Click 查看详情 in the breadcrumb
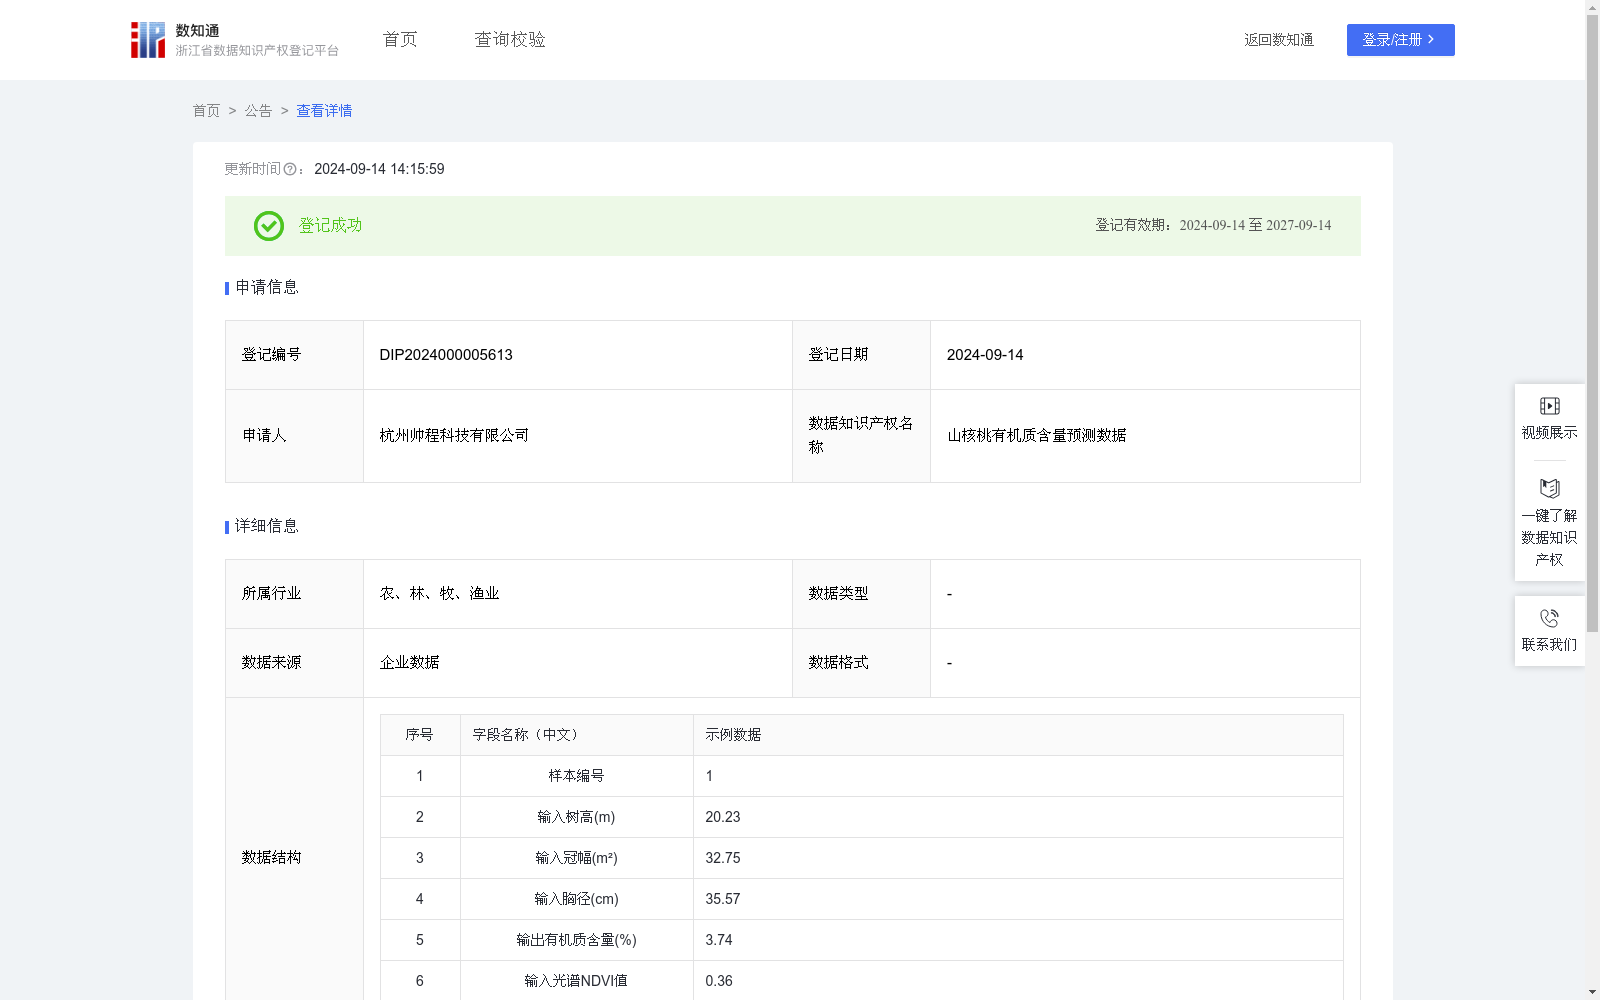1600x1000 pixels. click(x=324, y=111)
